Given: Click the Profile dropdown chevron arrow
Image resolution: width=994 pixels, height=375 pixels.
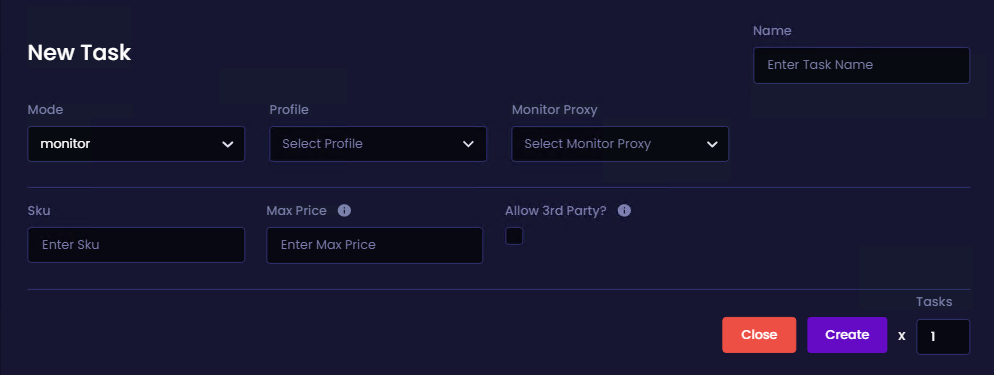Looking at the screenshot, I should click(x=468, y=144).
